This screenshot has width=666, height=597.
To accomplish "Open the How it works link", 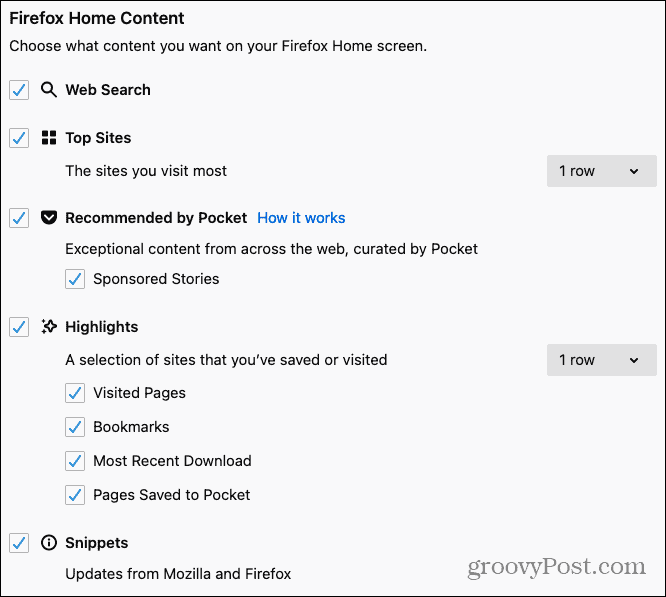I will coord(301,218).
